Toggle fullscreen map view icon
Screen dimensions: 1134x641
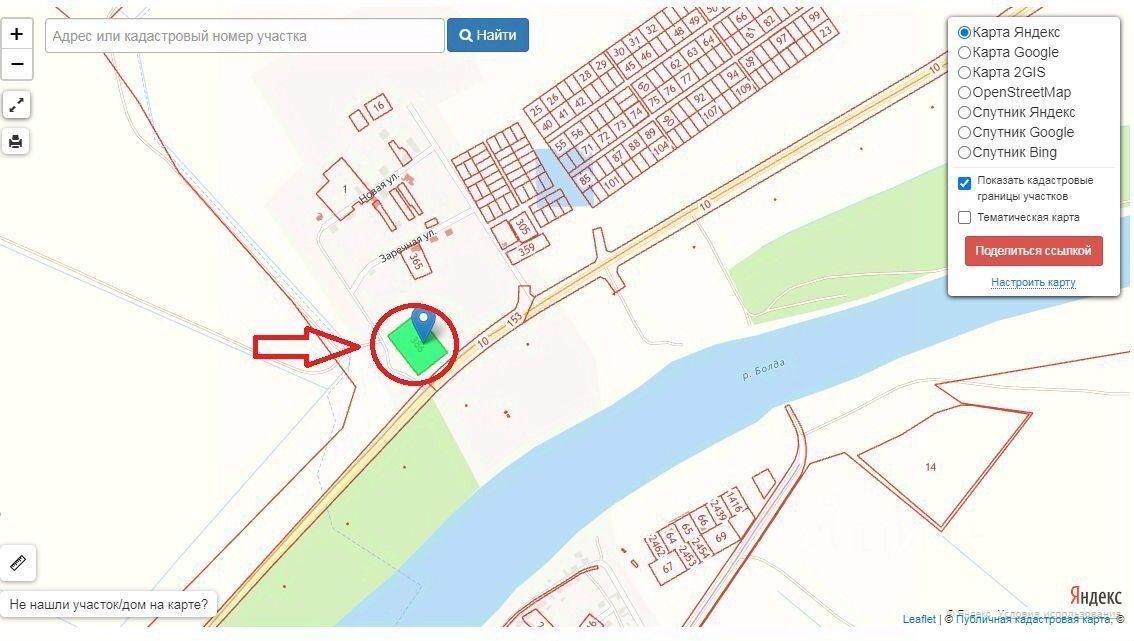[16, 105]
